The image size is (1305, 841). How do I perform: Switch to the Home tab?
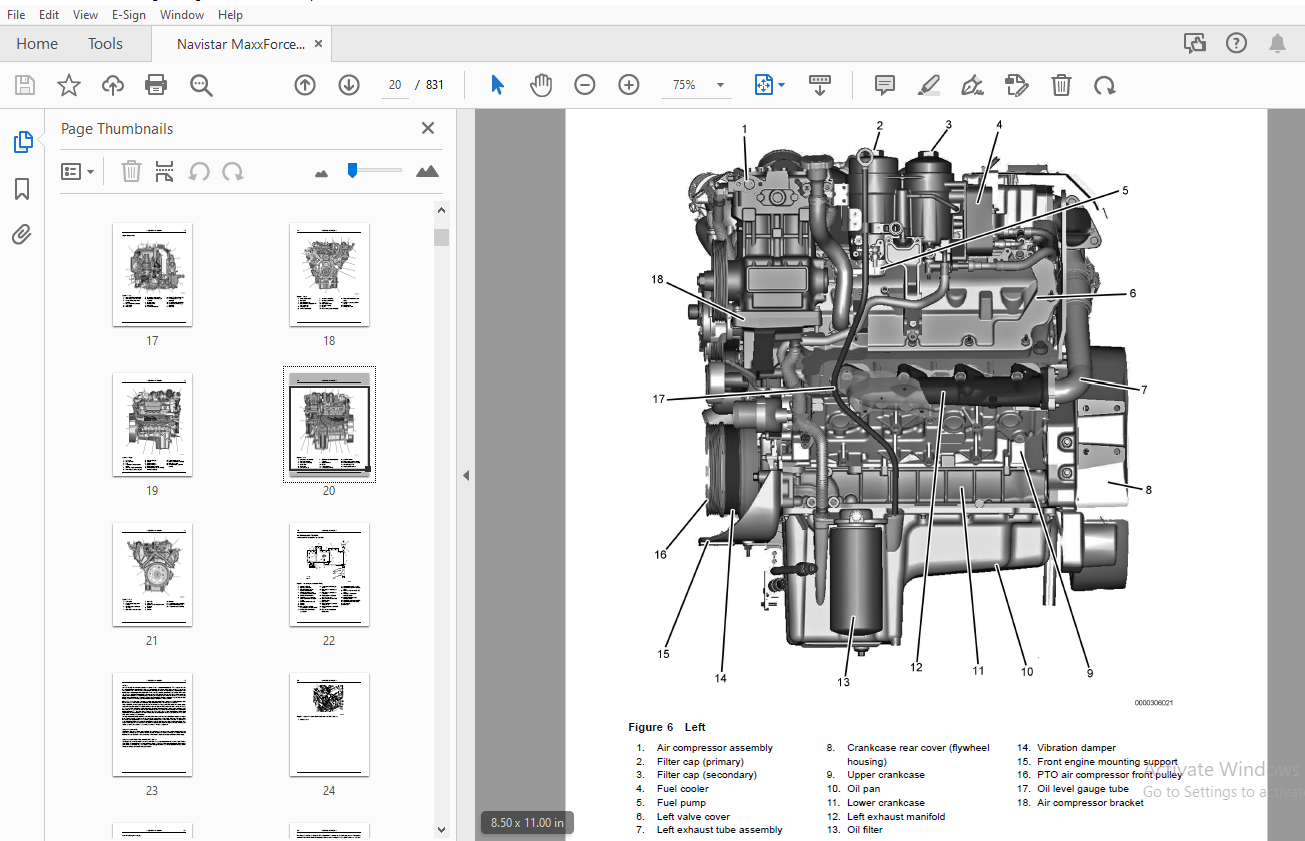click(x=37, y=44)
